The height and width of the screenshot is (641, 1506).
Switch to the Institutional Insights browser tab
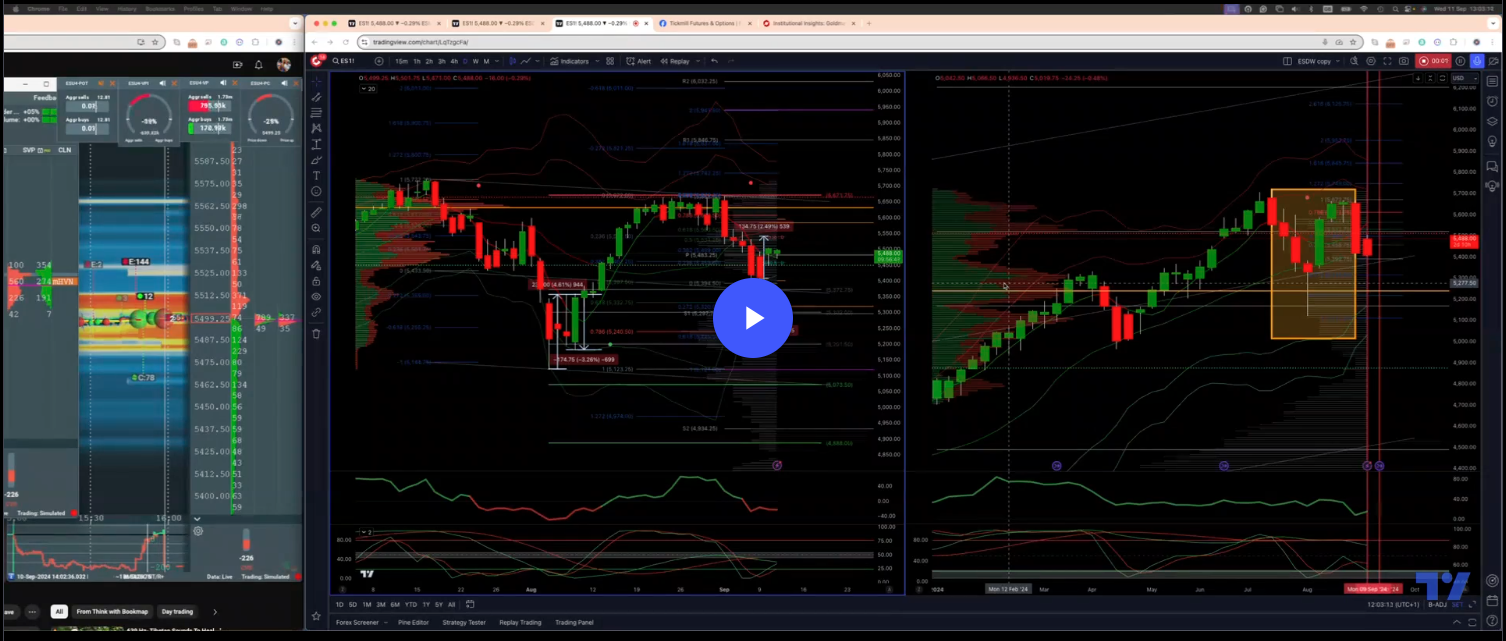pos(809,23)
